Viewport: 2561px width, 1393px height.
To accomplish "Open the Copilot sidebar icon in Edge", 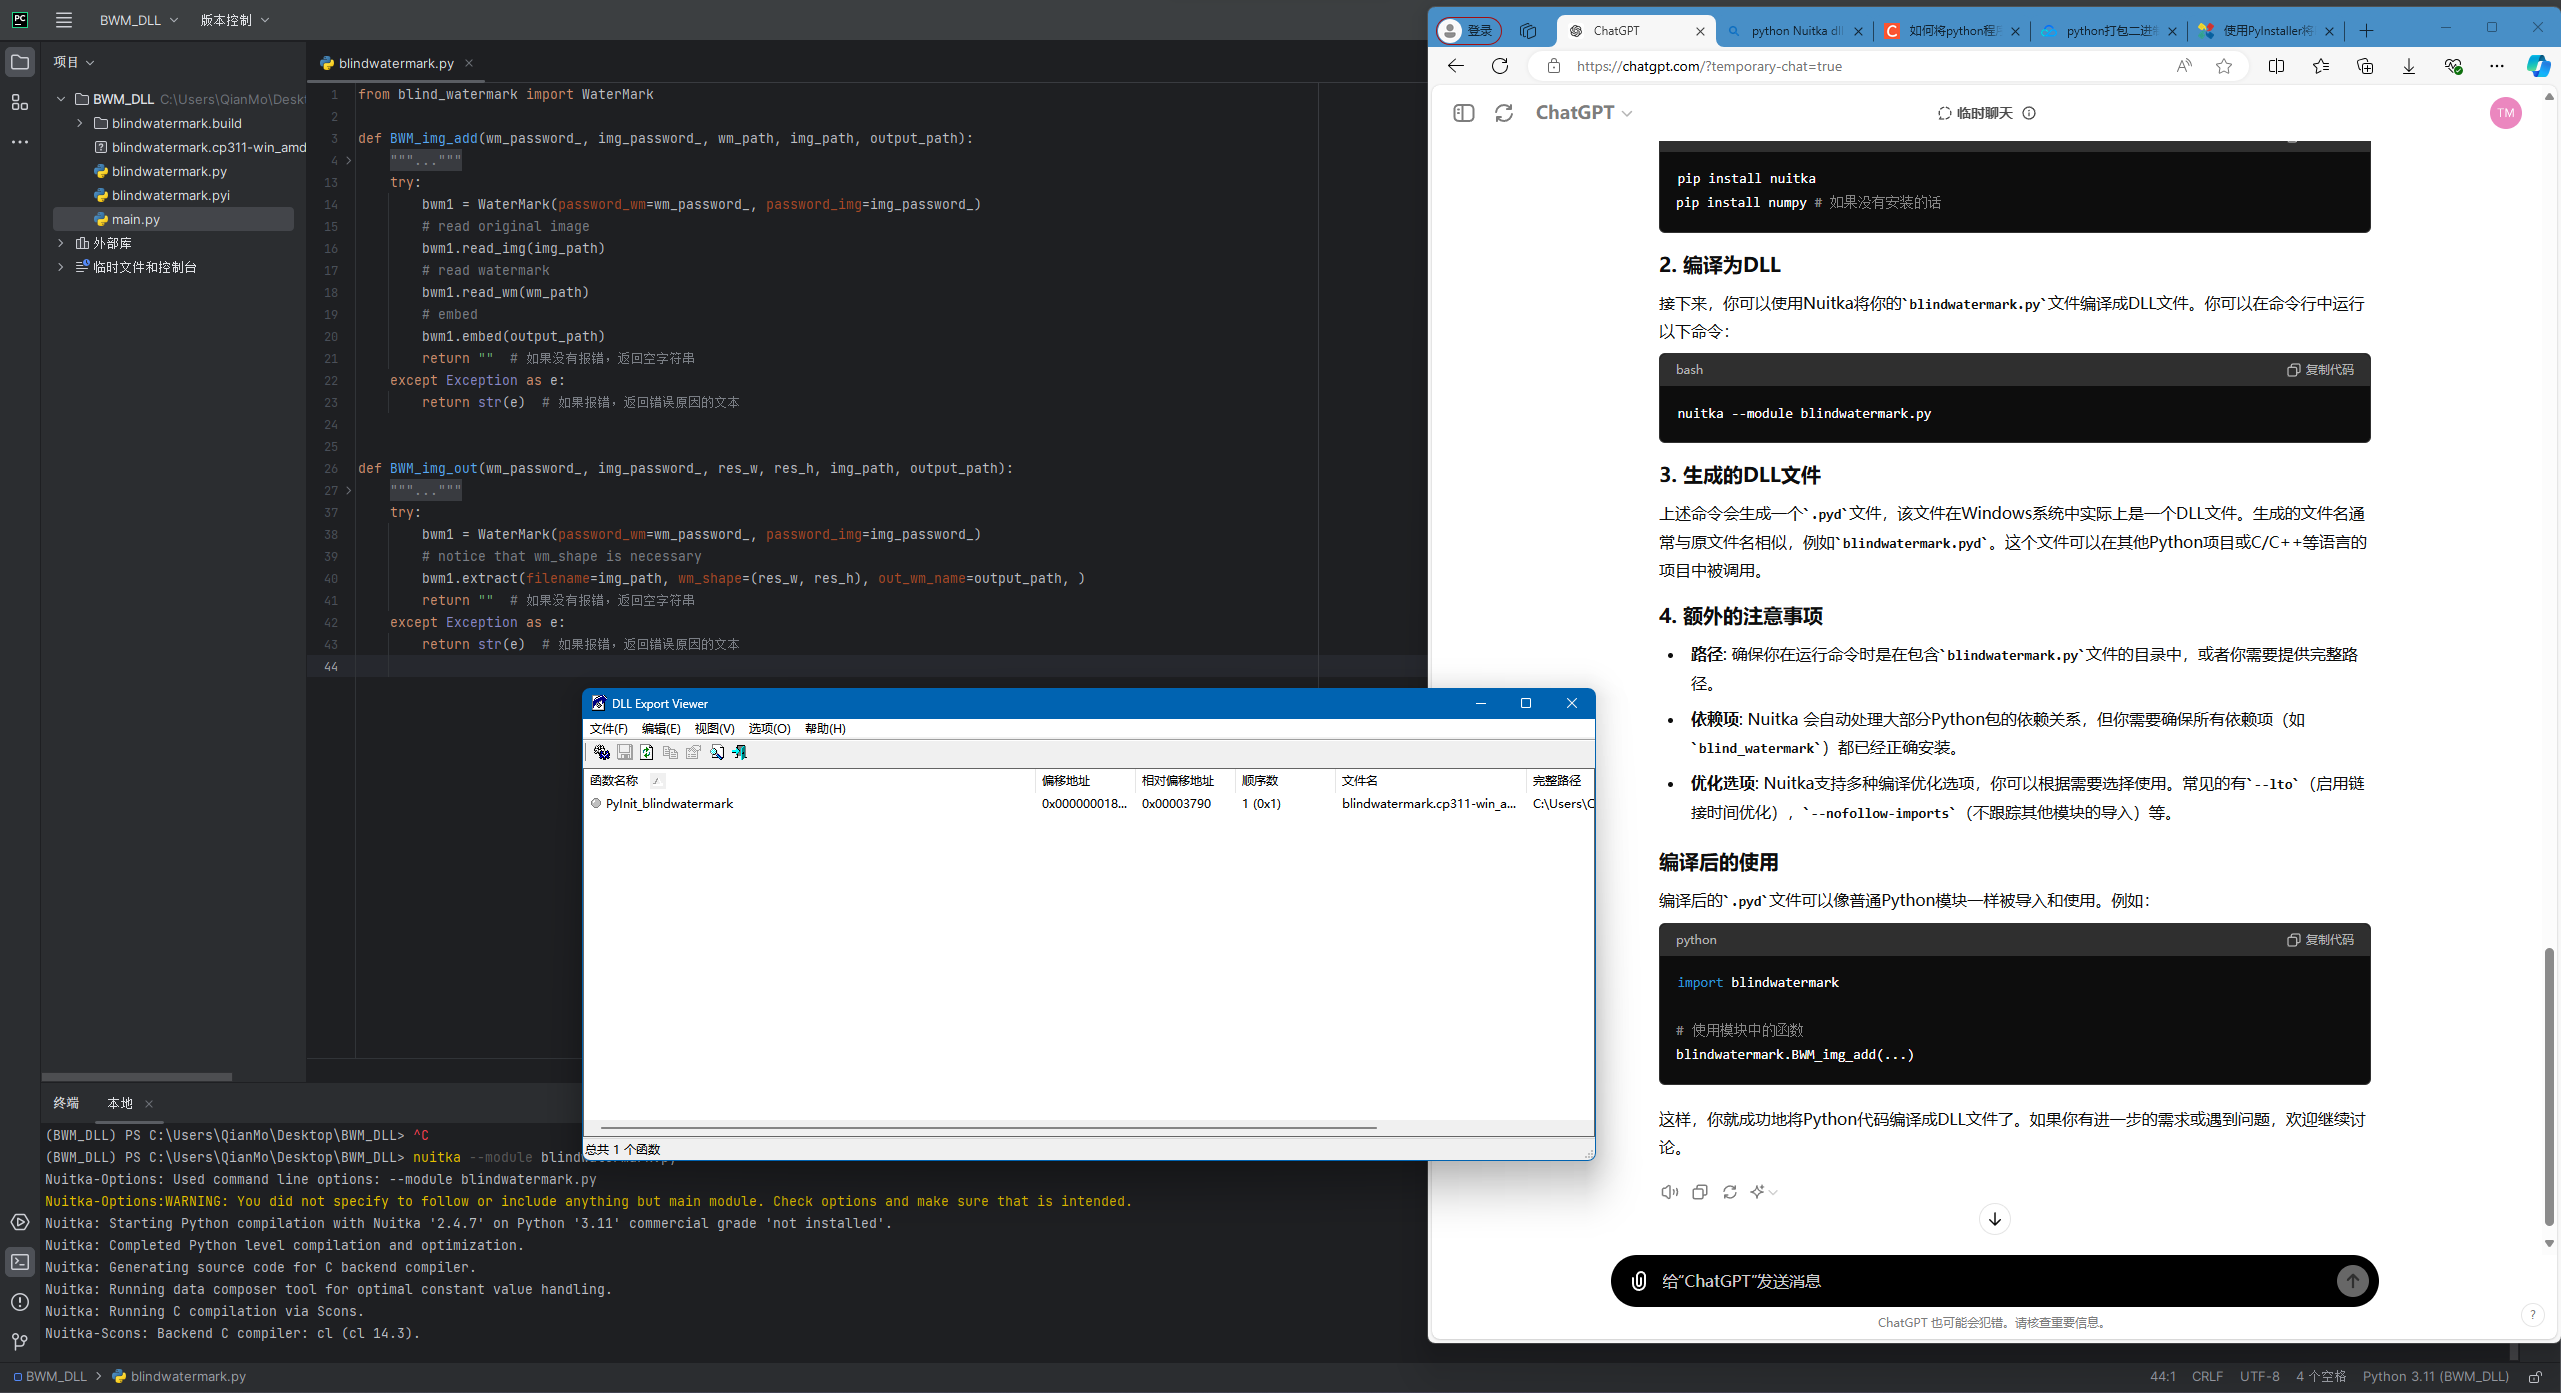I will (x=2538, y=66).
